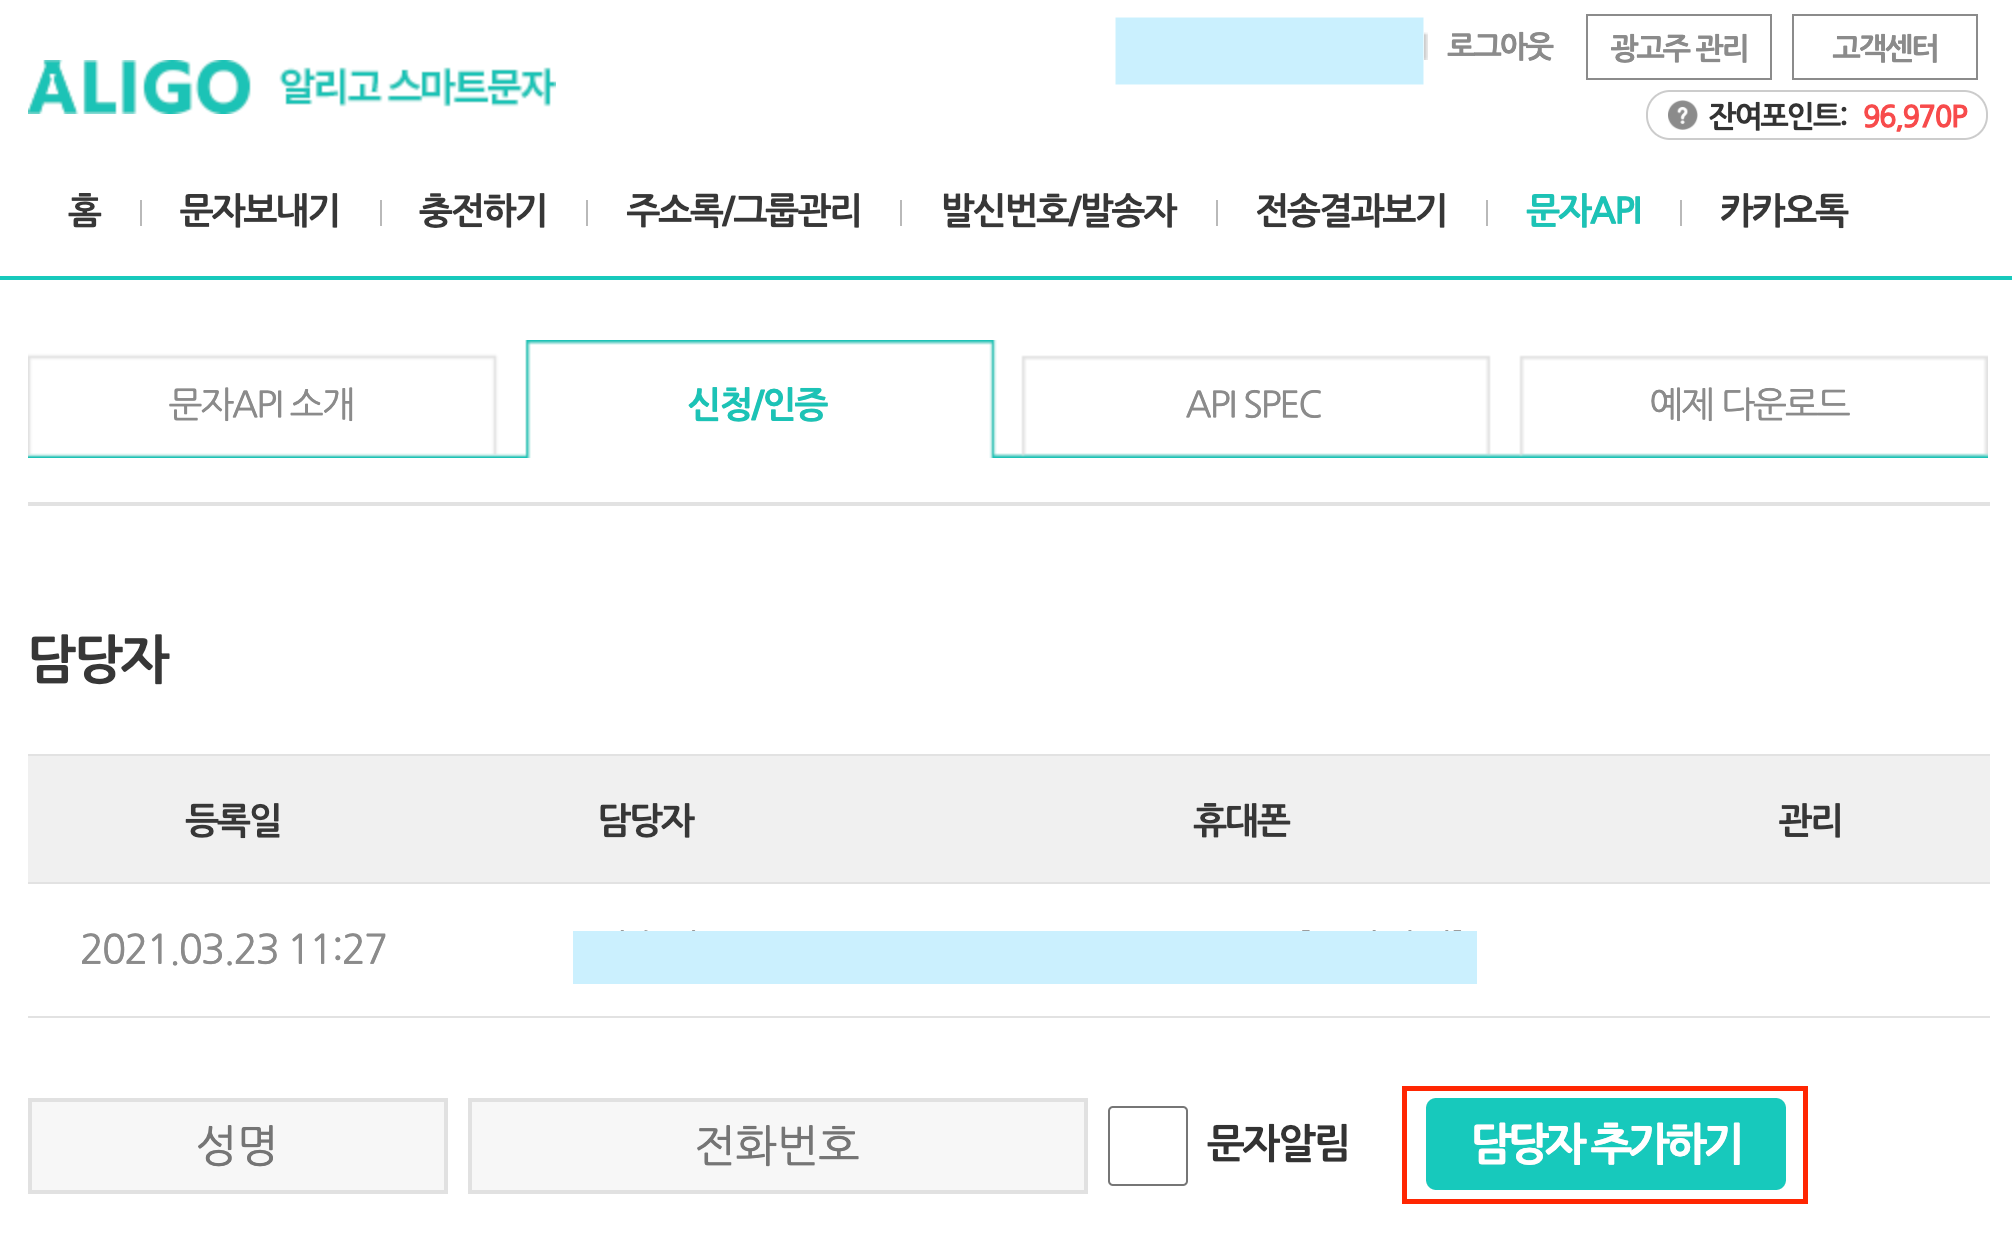Go to 홈 in main menu
The image size is (2012, 1242).
(x=85, y=211)
